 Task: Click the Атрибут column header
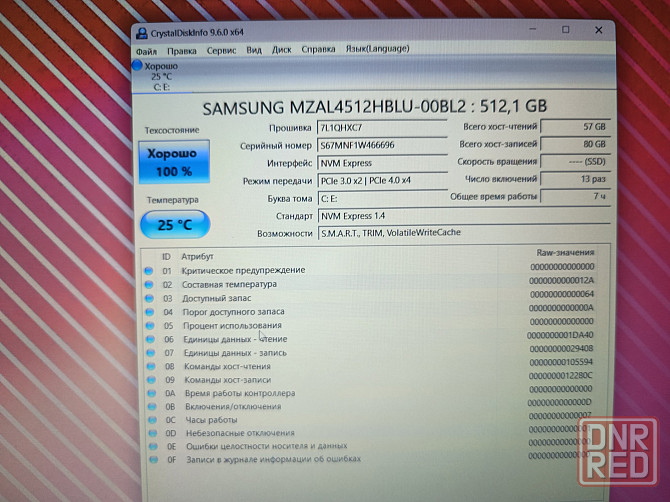click(197, 257)
